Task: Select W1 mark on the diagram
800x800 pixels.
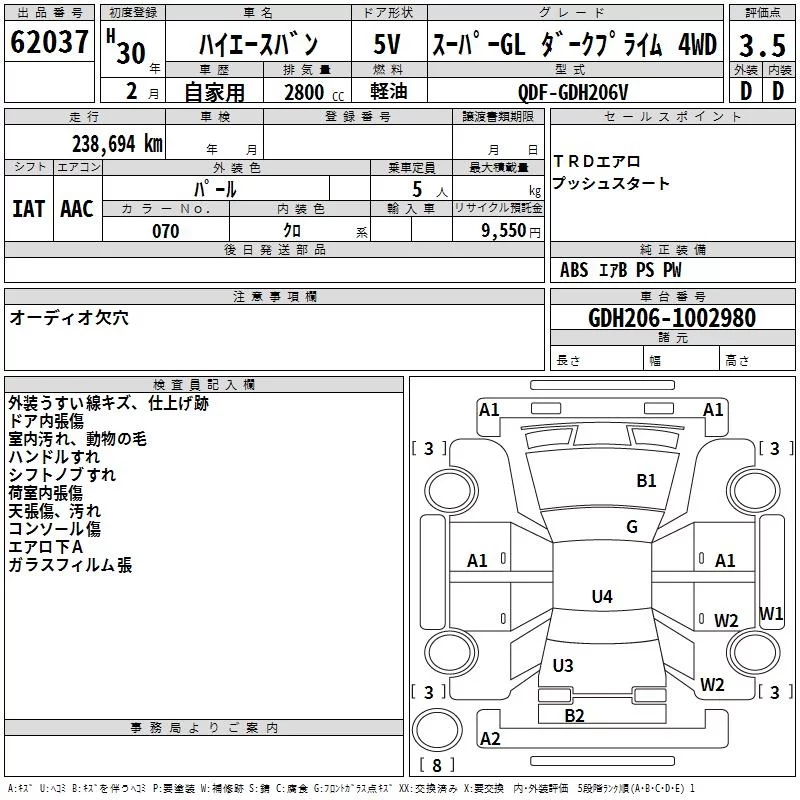Action: click(x=771, y=613)
